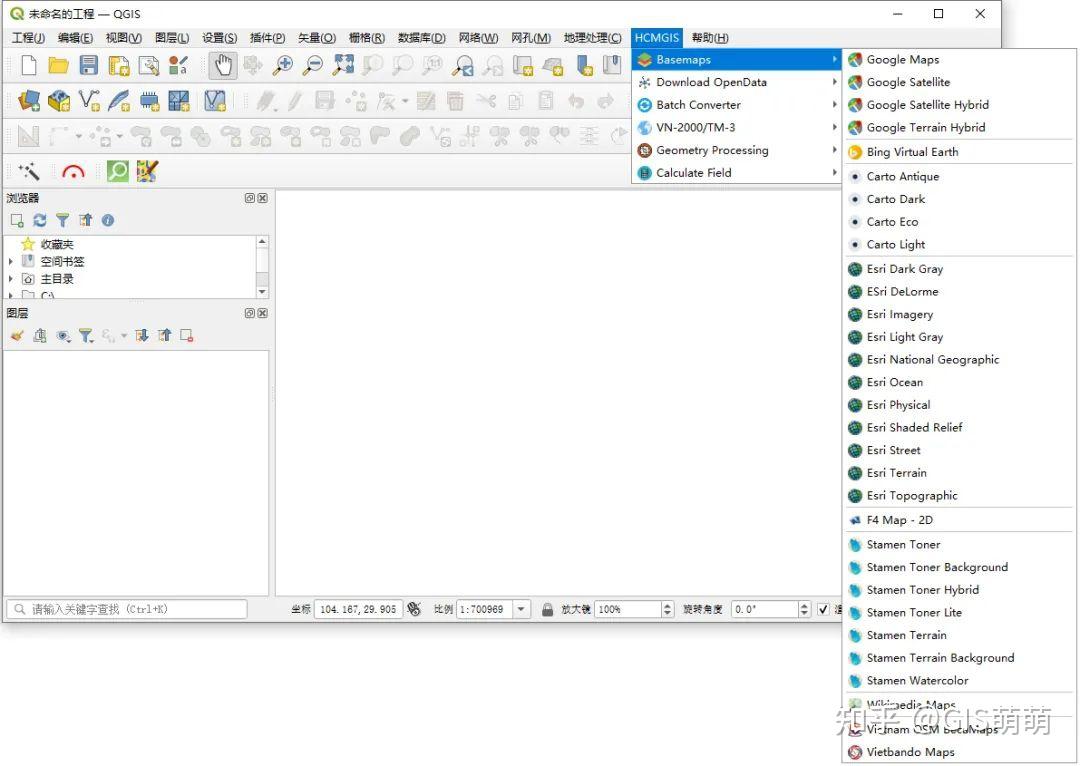Click the Expand All icon in layers panel
1080x766 pixels.
click(142, 335)
